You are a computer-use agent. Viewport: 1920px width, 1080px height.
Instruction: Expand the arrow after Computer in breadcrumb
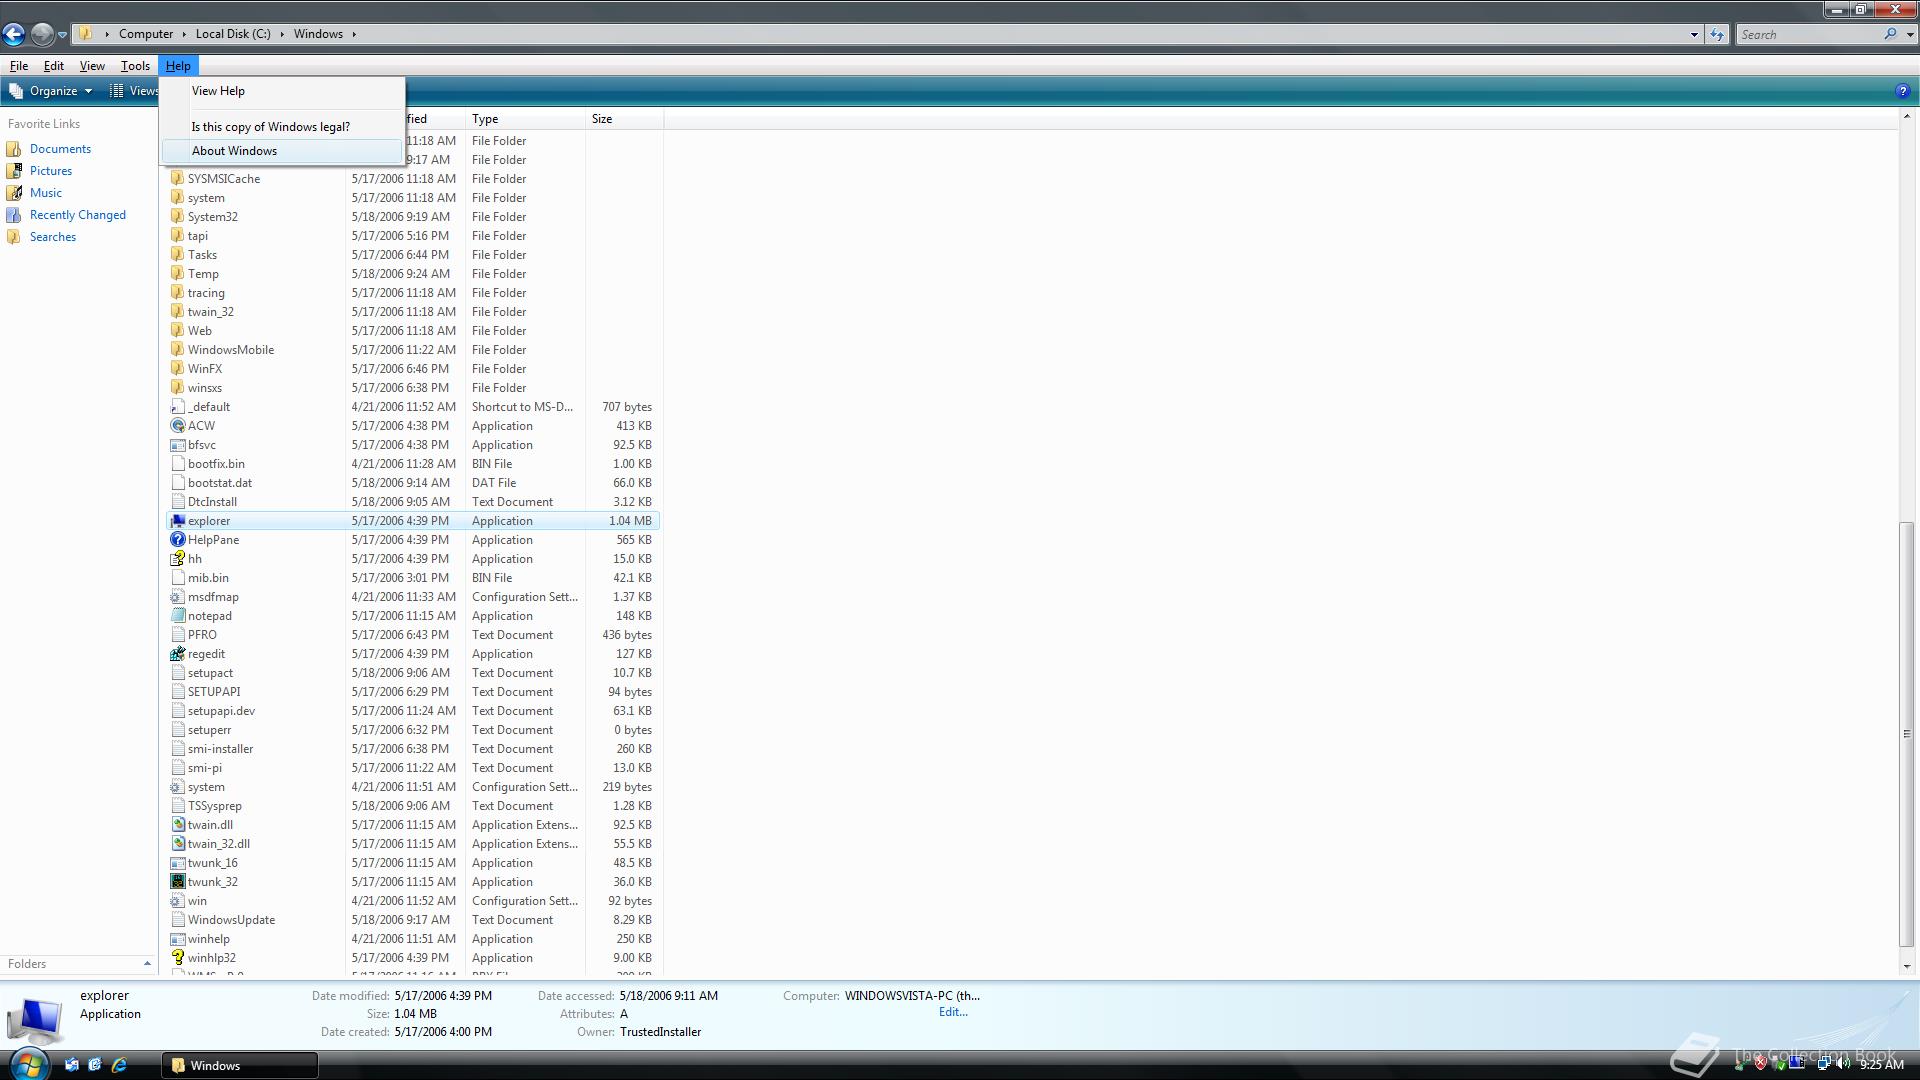point(184,34)
